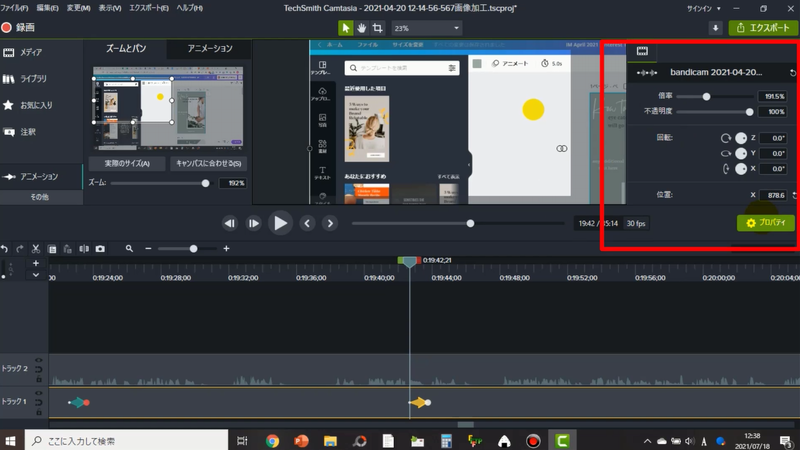Open メディア in the sidebar

31,52
